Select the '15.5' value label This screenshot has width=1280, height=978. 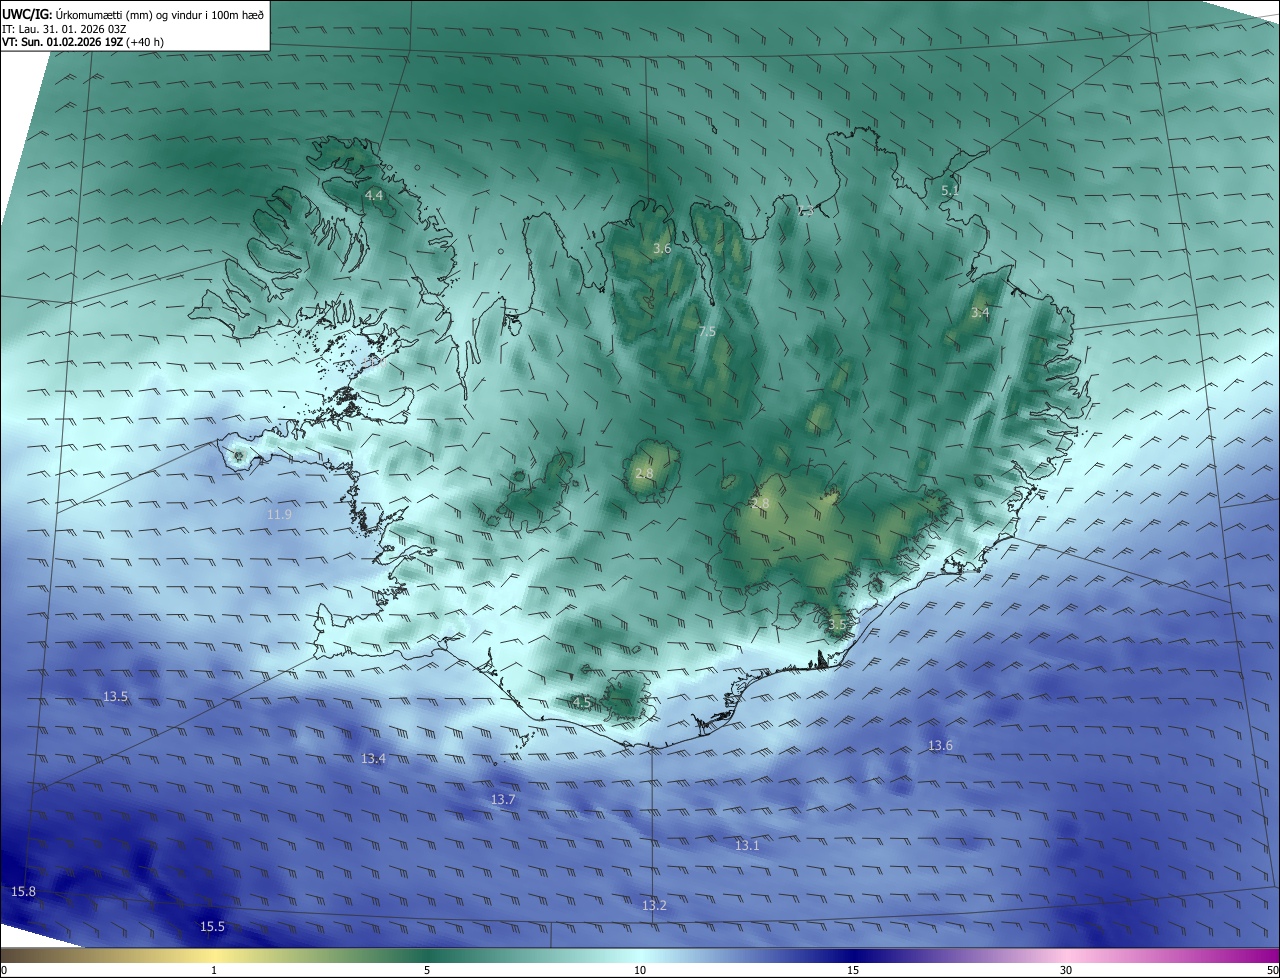(212, 926)
